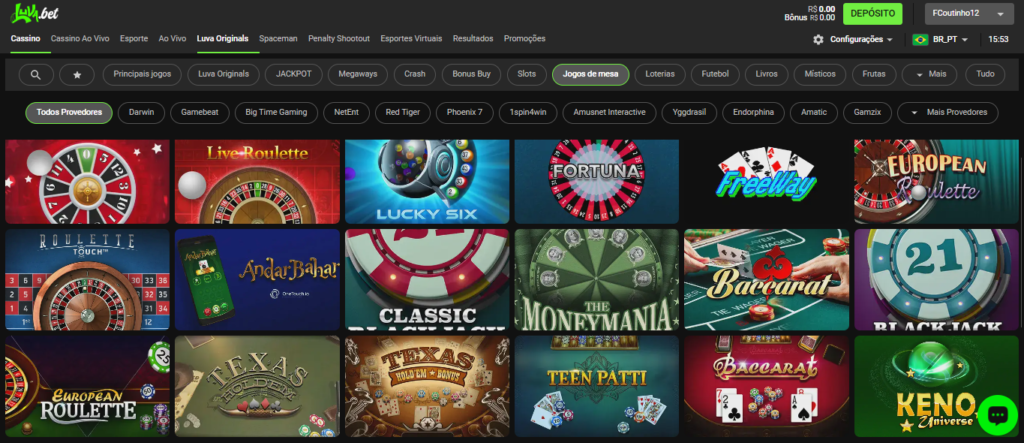Open the live chat support bubble

(x=996, y=415)
